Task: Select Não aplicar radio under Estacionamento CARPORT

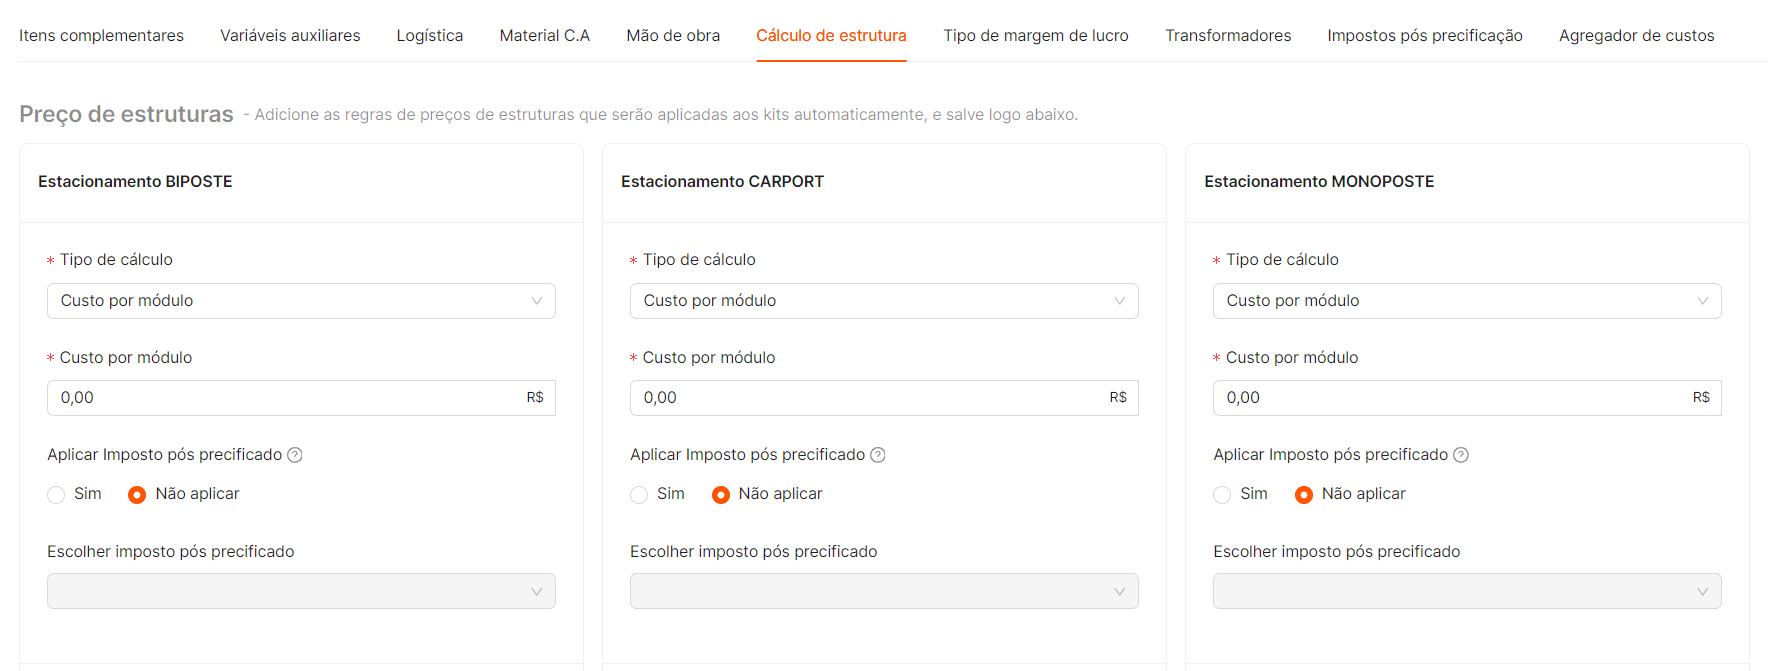Action: 720,495
